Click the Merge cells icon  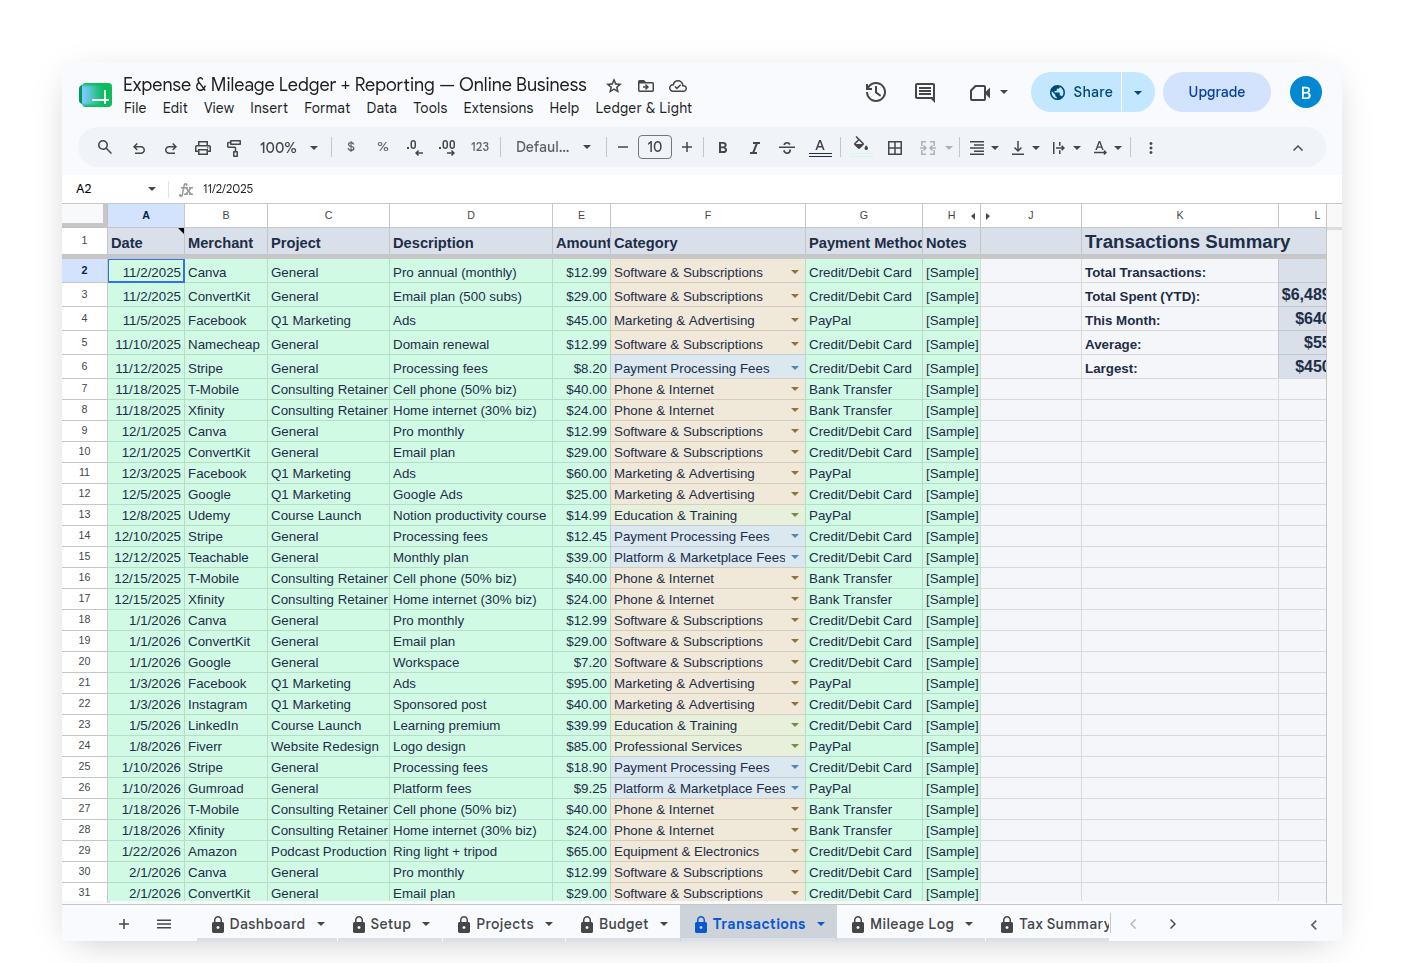[x=928, y=148]
